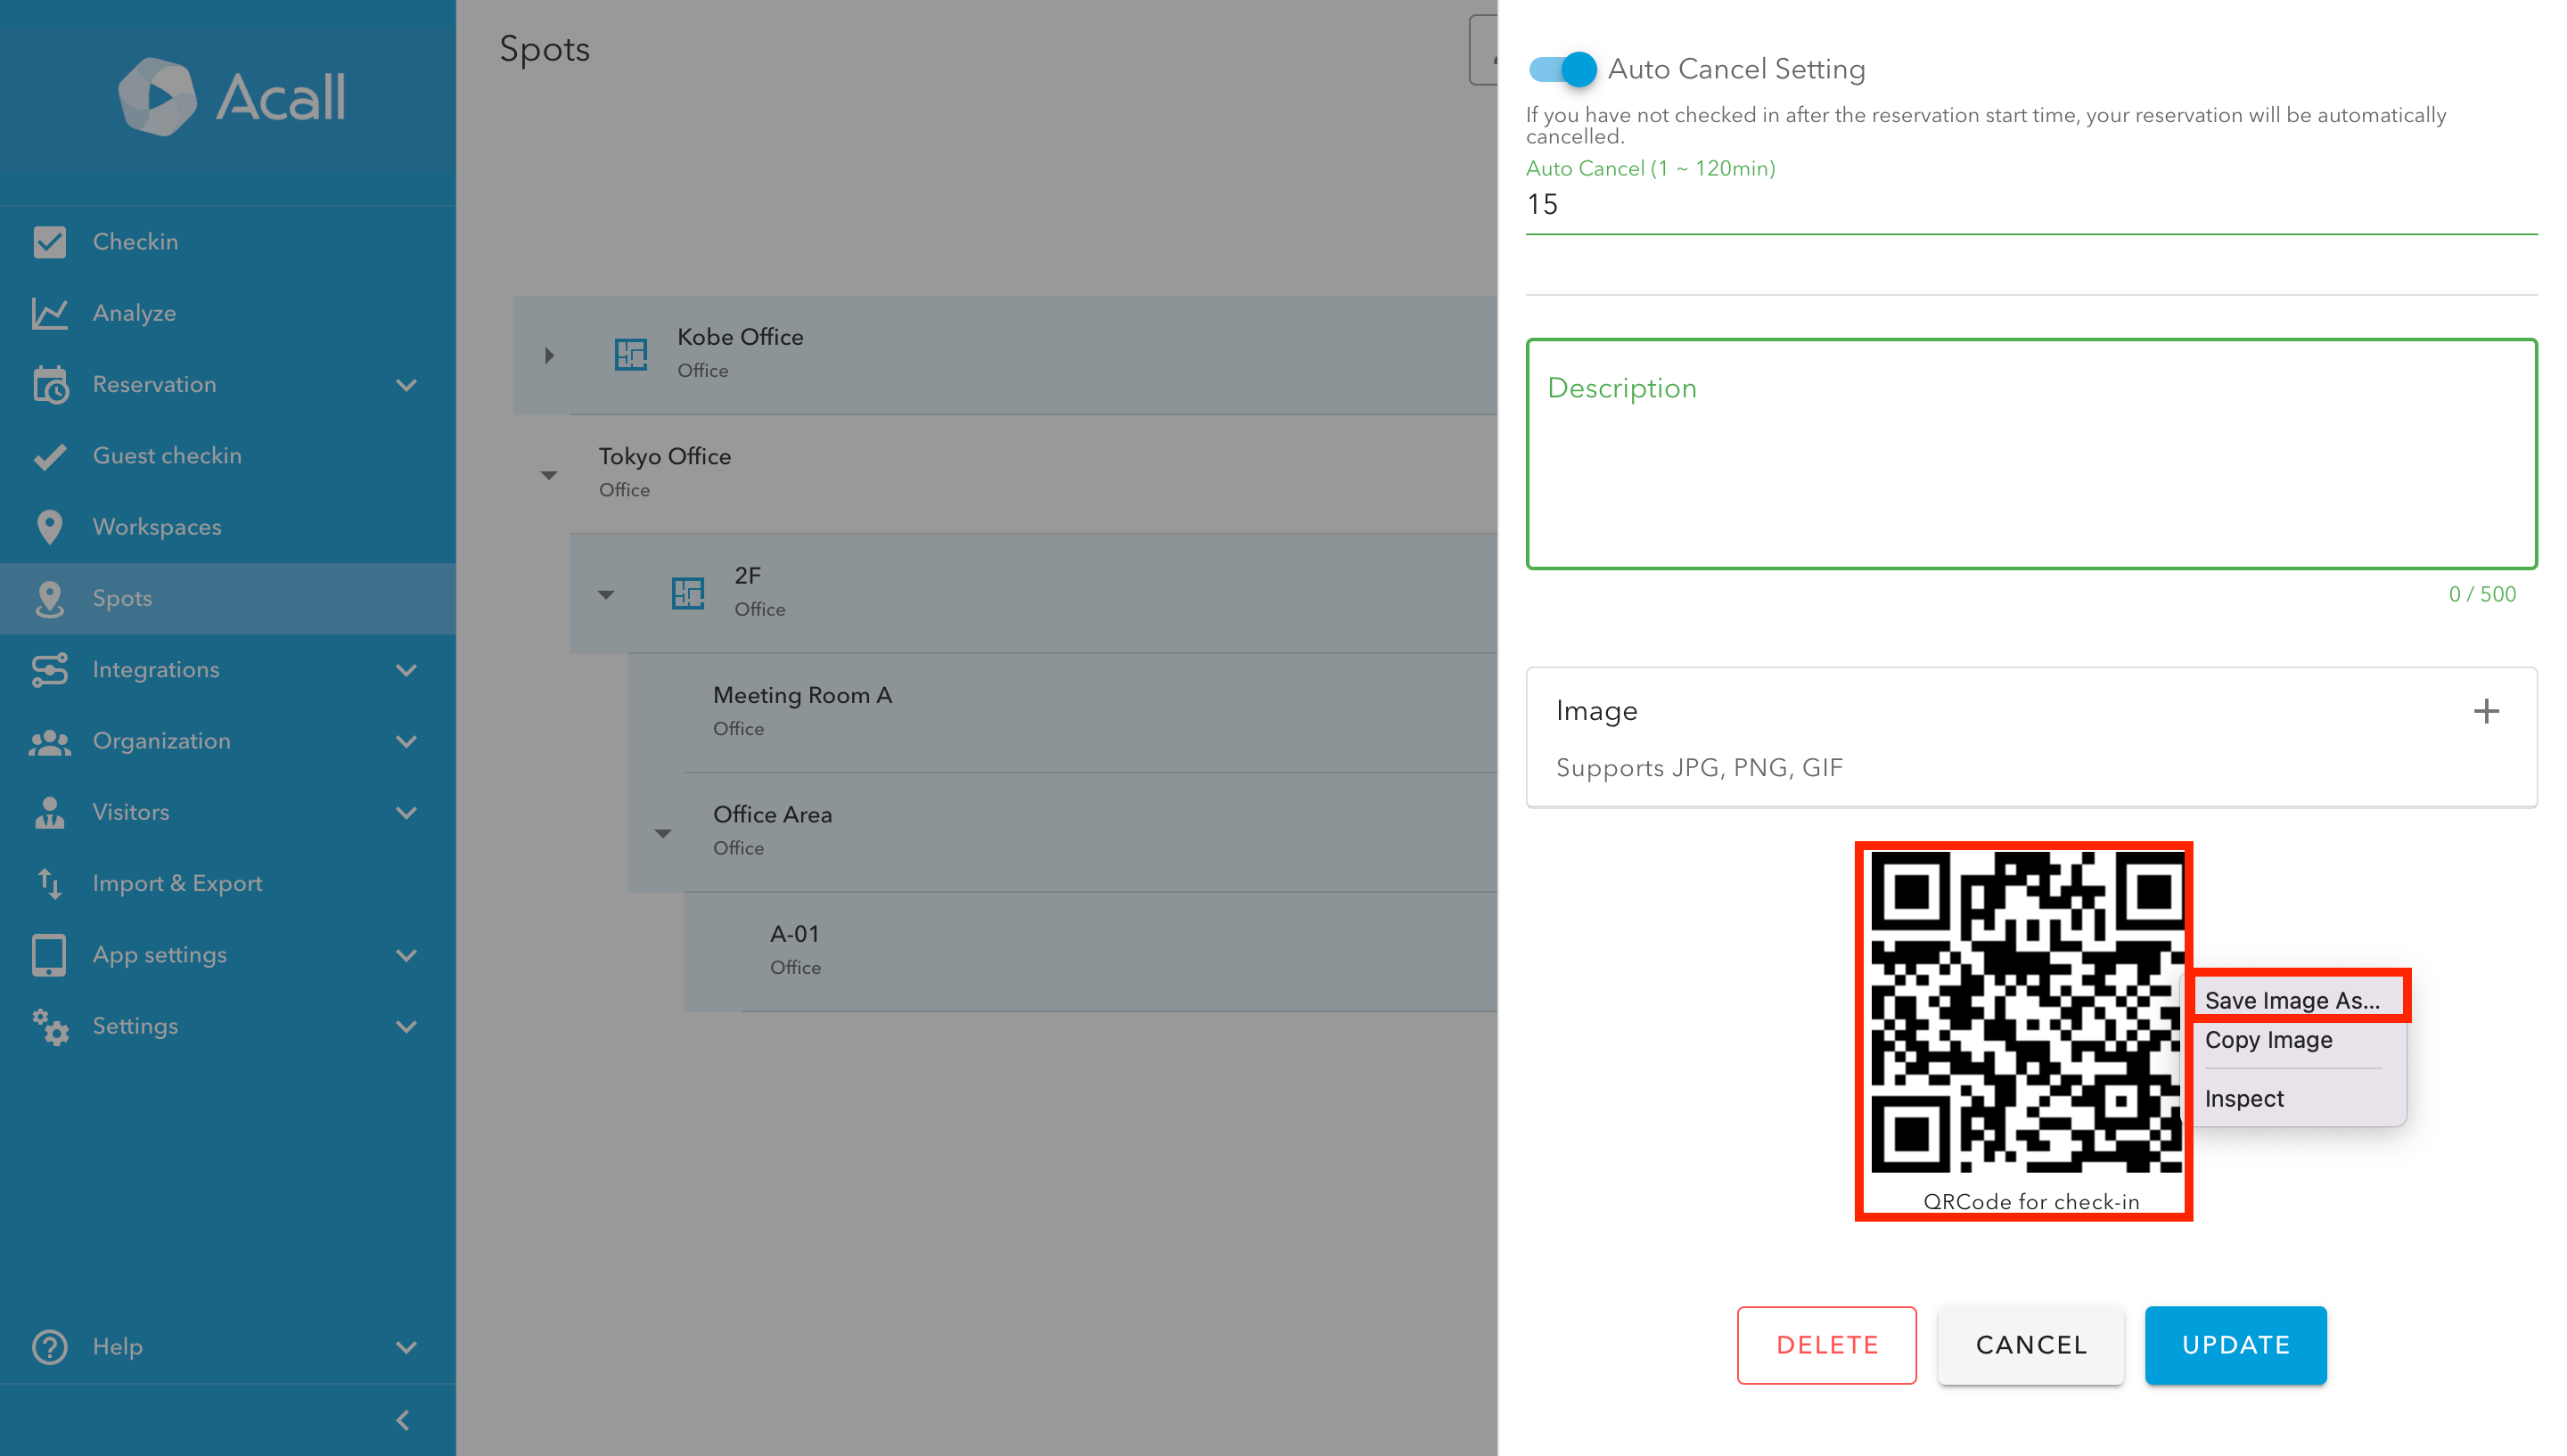
Task: Open Analyze chart icon in sidebar
Action: tap(49, 313)
